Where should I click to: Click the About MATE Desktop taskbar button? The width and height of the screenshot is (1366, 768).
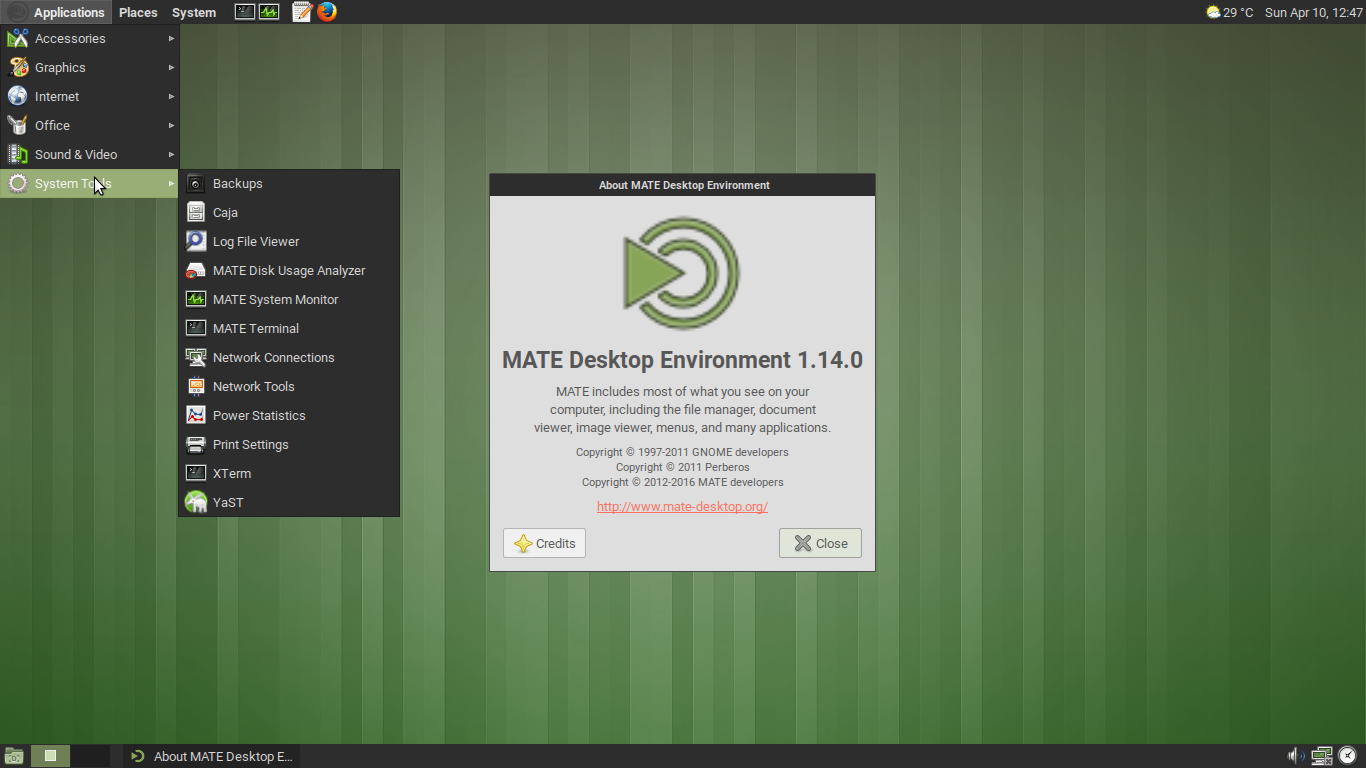click(x=212, y=756)
